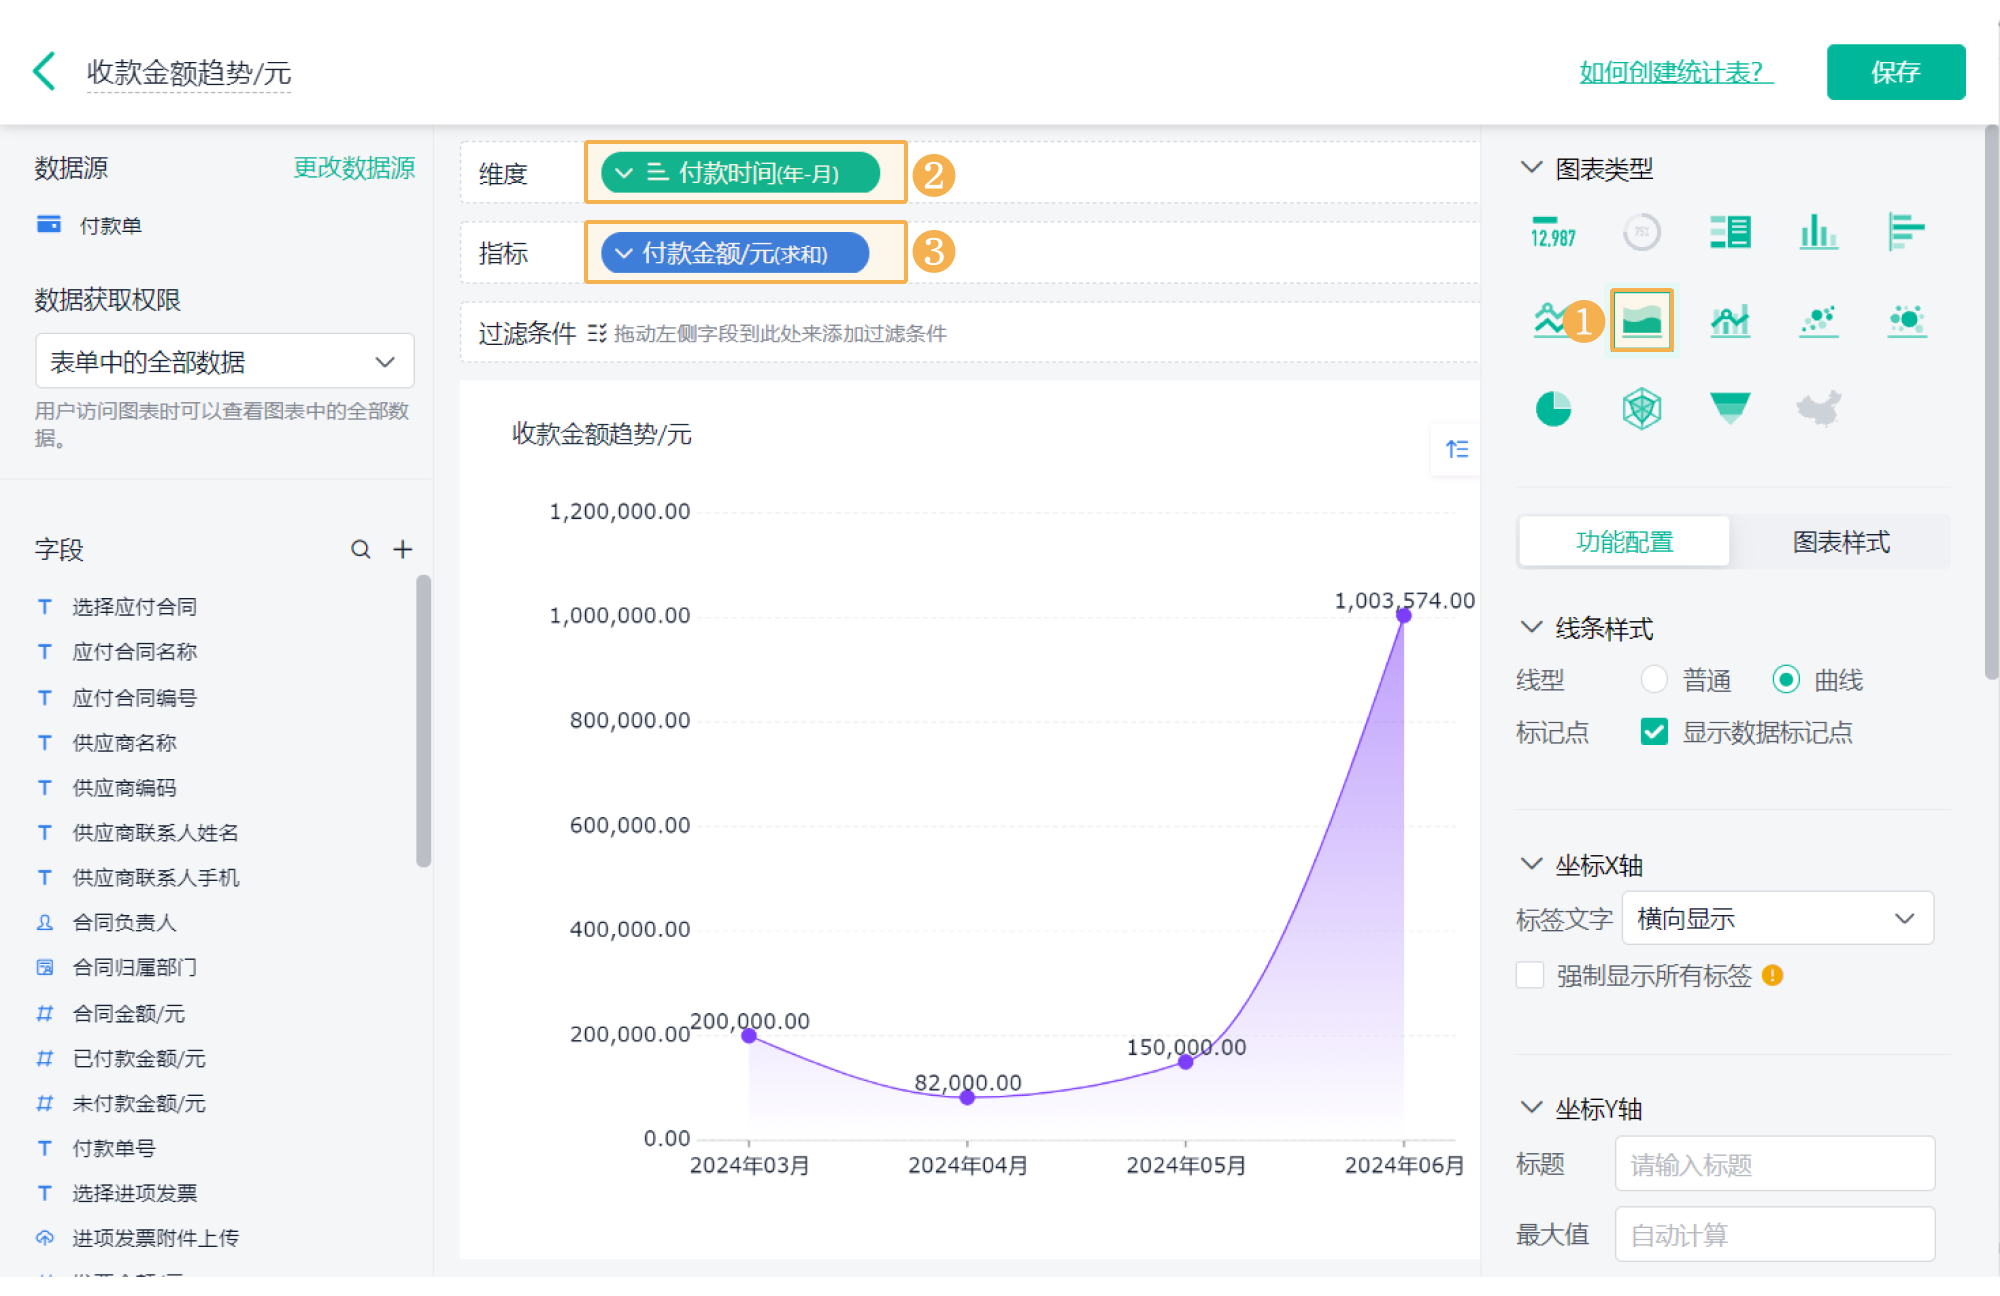The width and height of the screenshot is (2000, 1296).
Task: Uncheck 显示数据标记点 checkbox
Action: pos(1654,732)
